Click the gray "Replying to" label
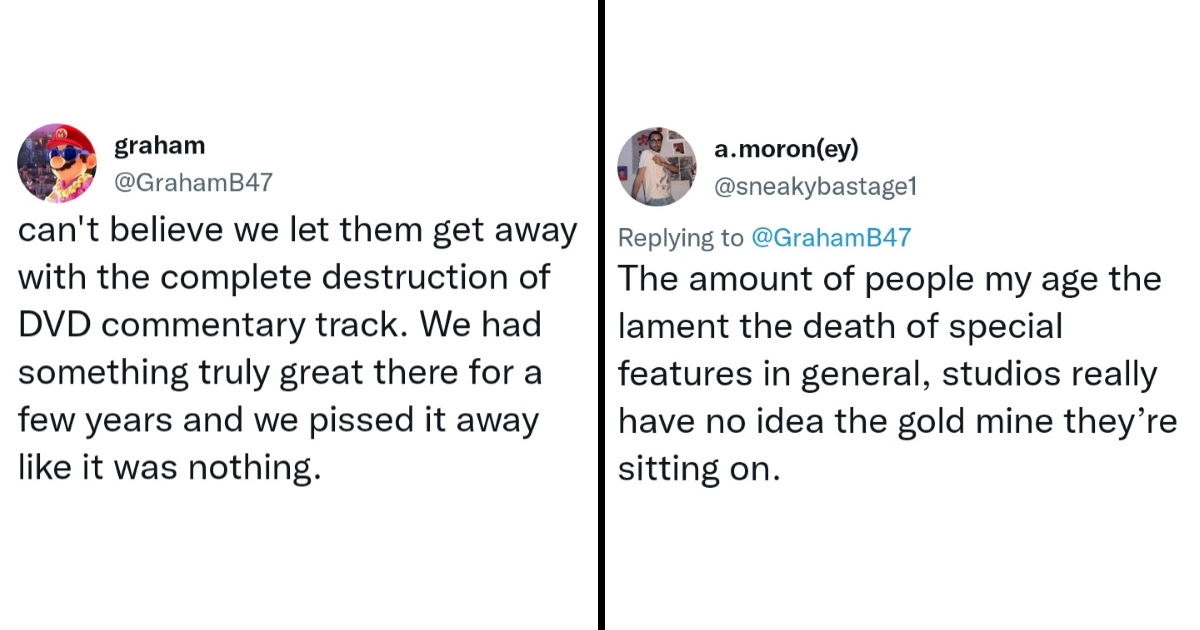 click(681, 238)
